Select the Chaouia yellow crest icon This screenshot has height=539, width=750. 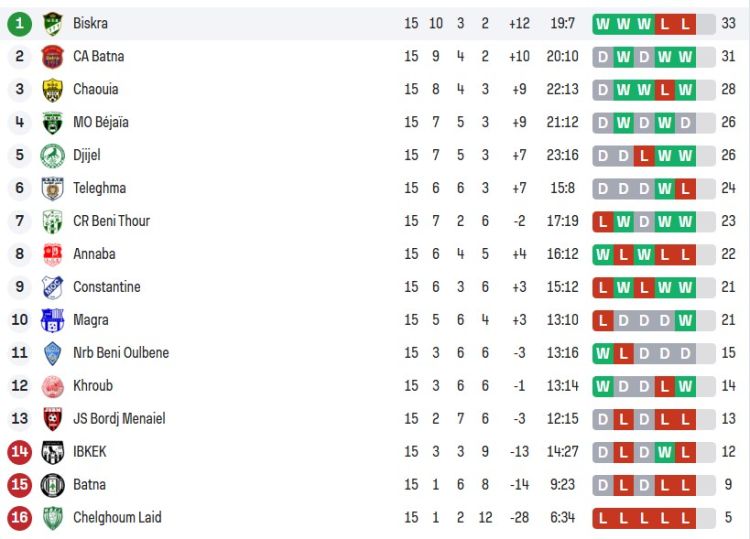pyautogui.click(x=53, y=89)
